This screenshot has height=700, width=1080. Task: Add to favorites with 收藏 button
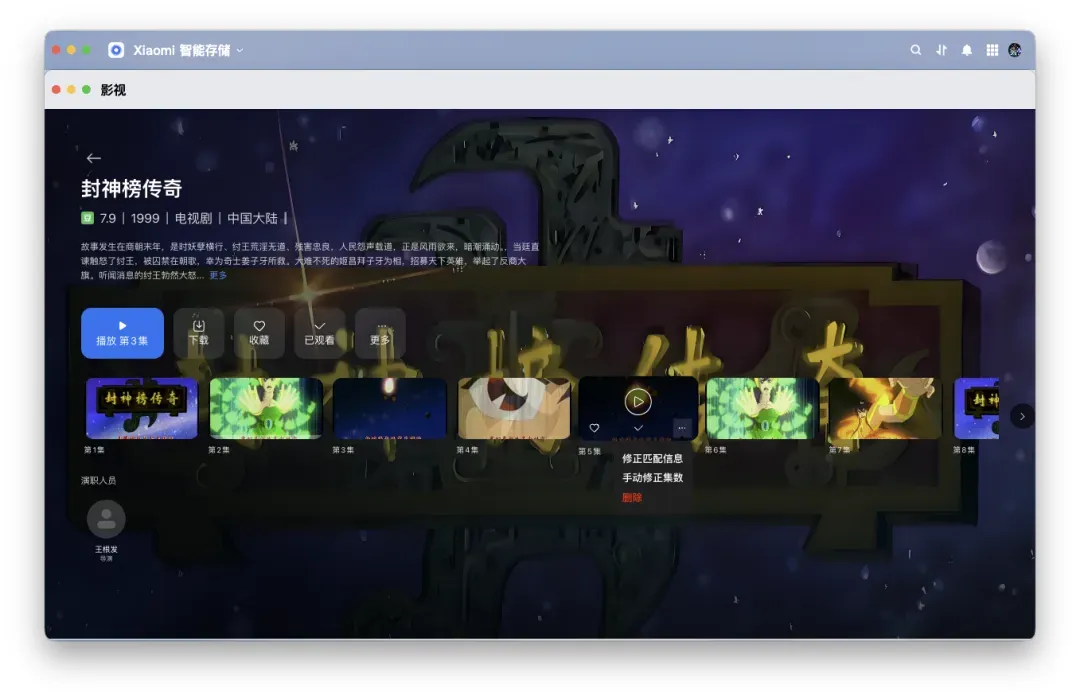coord(259,333)
